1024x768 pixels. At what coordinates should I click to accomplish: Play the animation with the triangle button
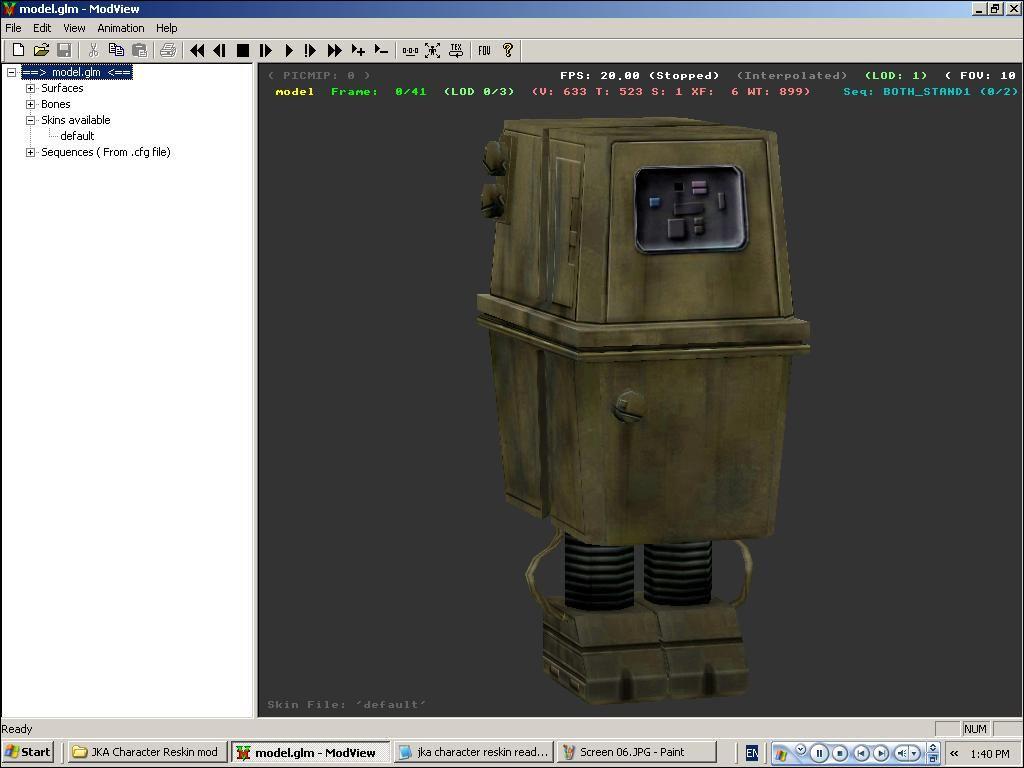[x=288, y=50]
